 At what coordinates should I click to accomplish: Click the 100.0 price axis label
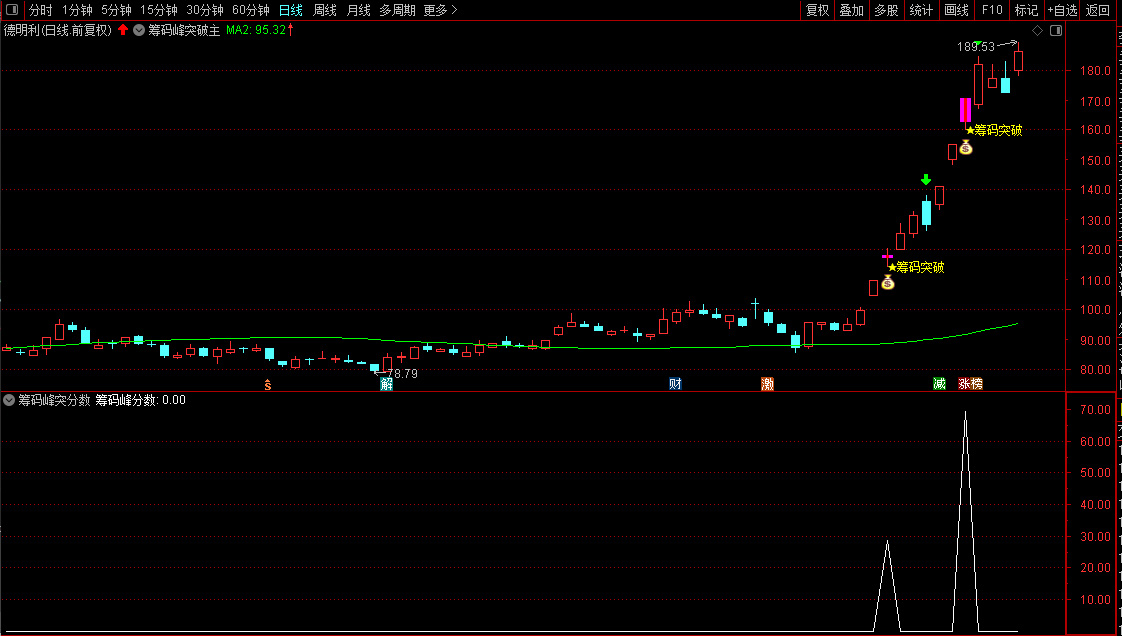(x=1096, y=310)
